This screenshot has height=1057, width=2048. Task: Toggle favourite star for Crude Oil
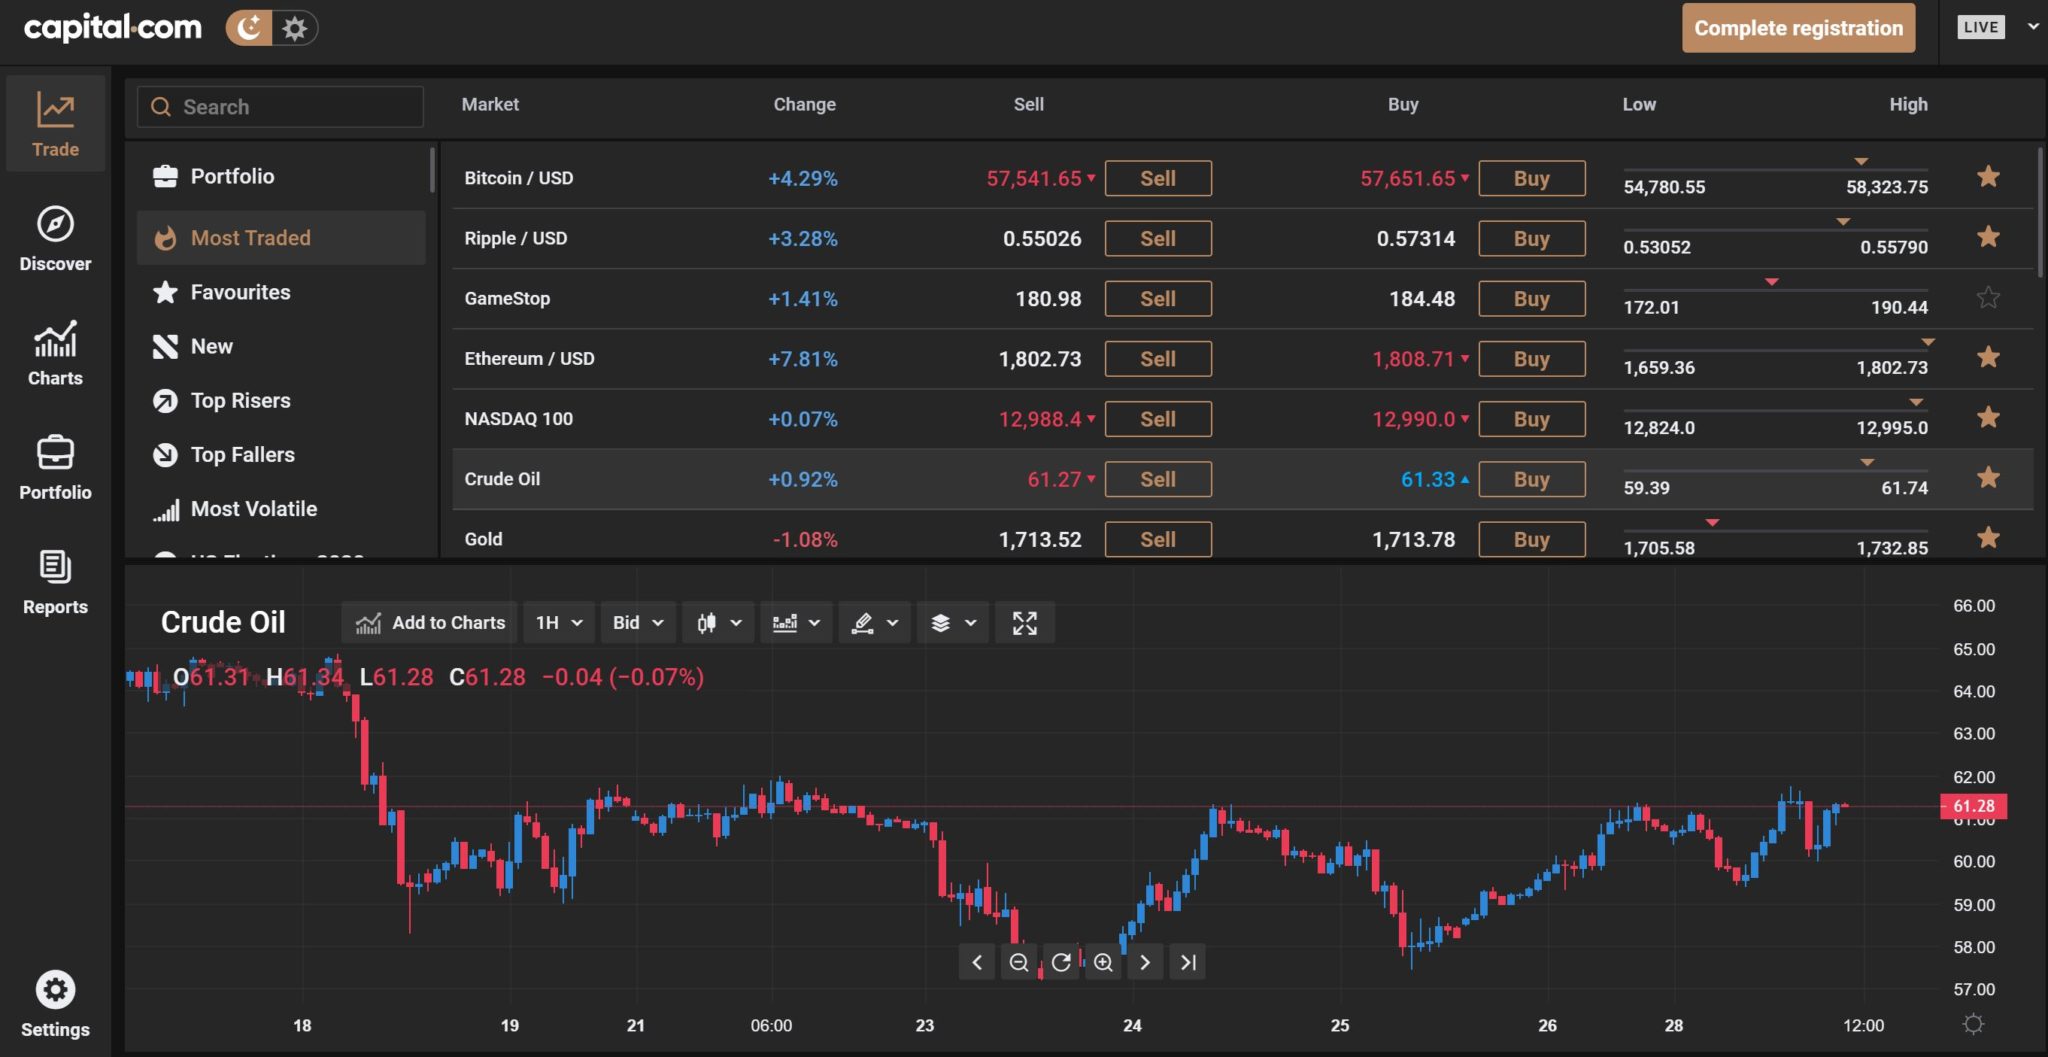click(x=1988, y=477)
